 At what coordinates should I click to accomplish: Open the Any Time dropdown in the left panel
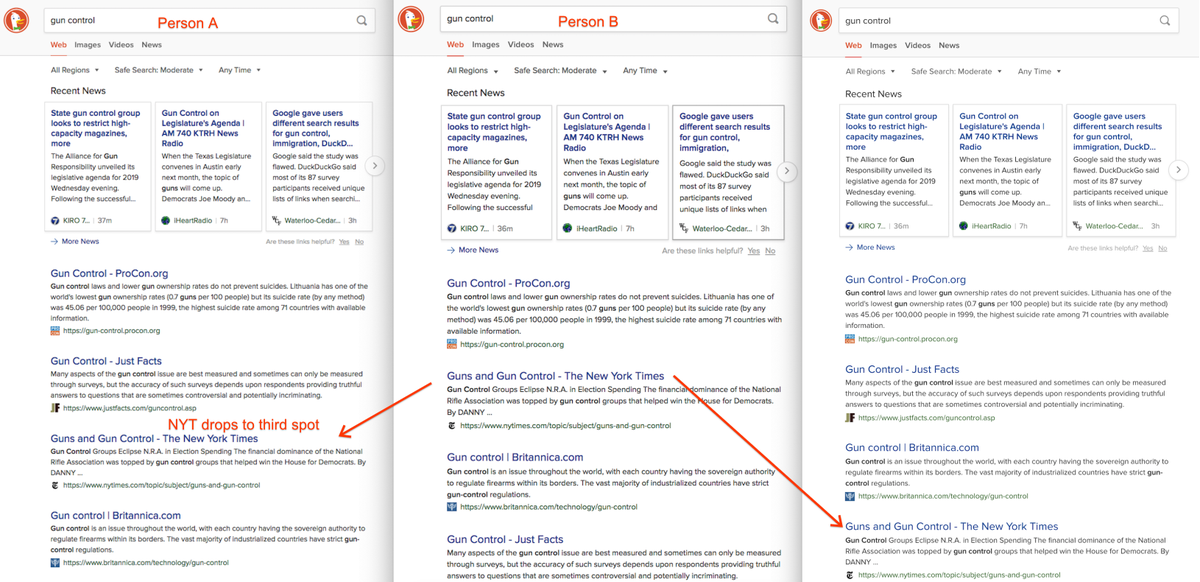click(x=239, y=70)
